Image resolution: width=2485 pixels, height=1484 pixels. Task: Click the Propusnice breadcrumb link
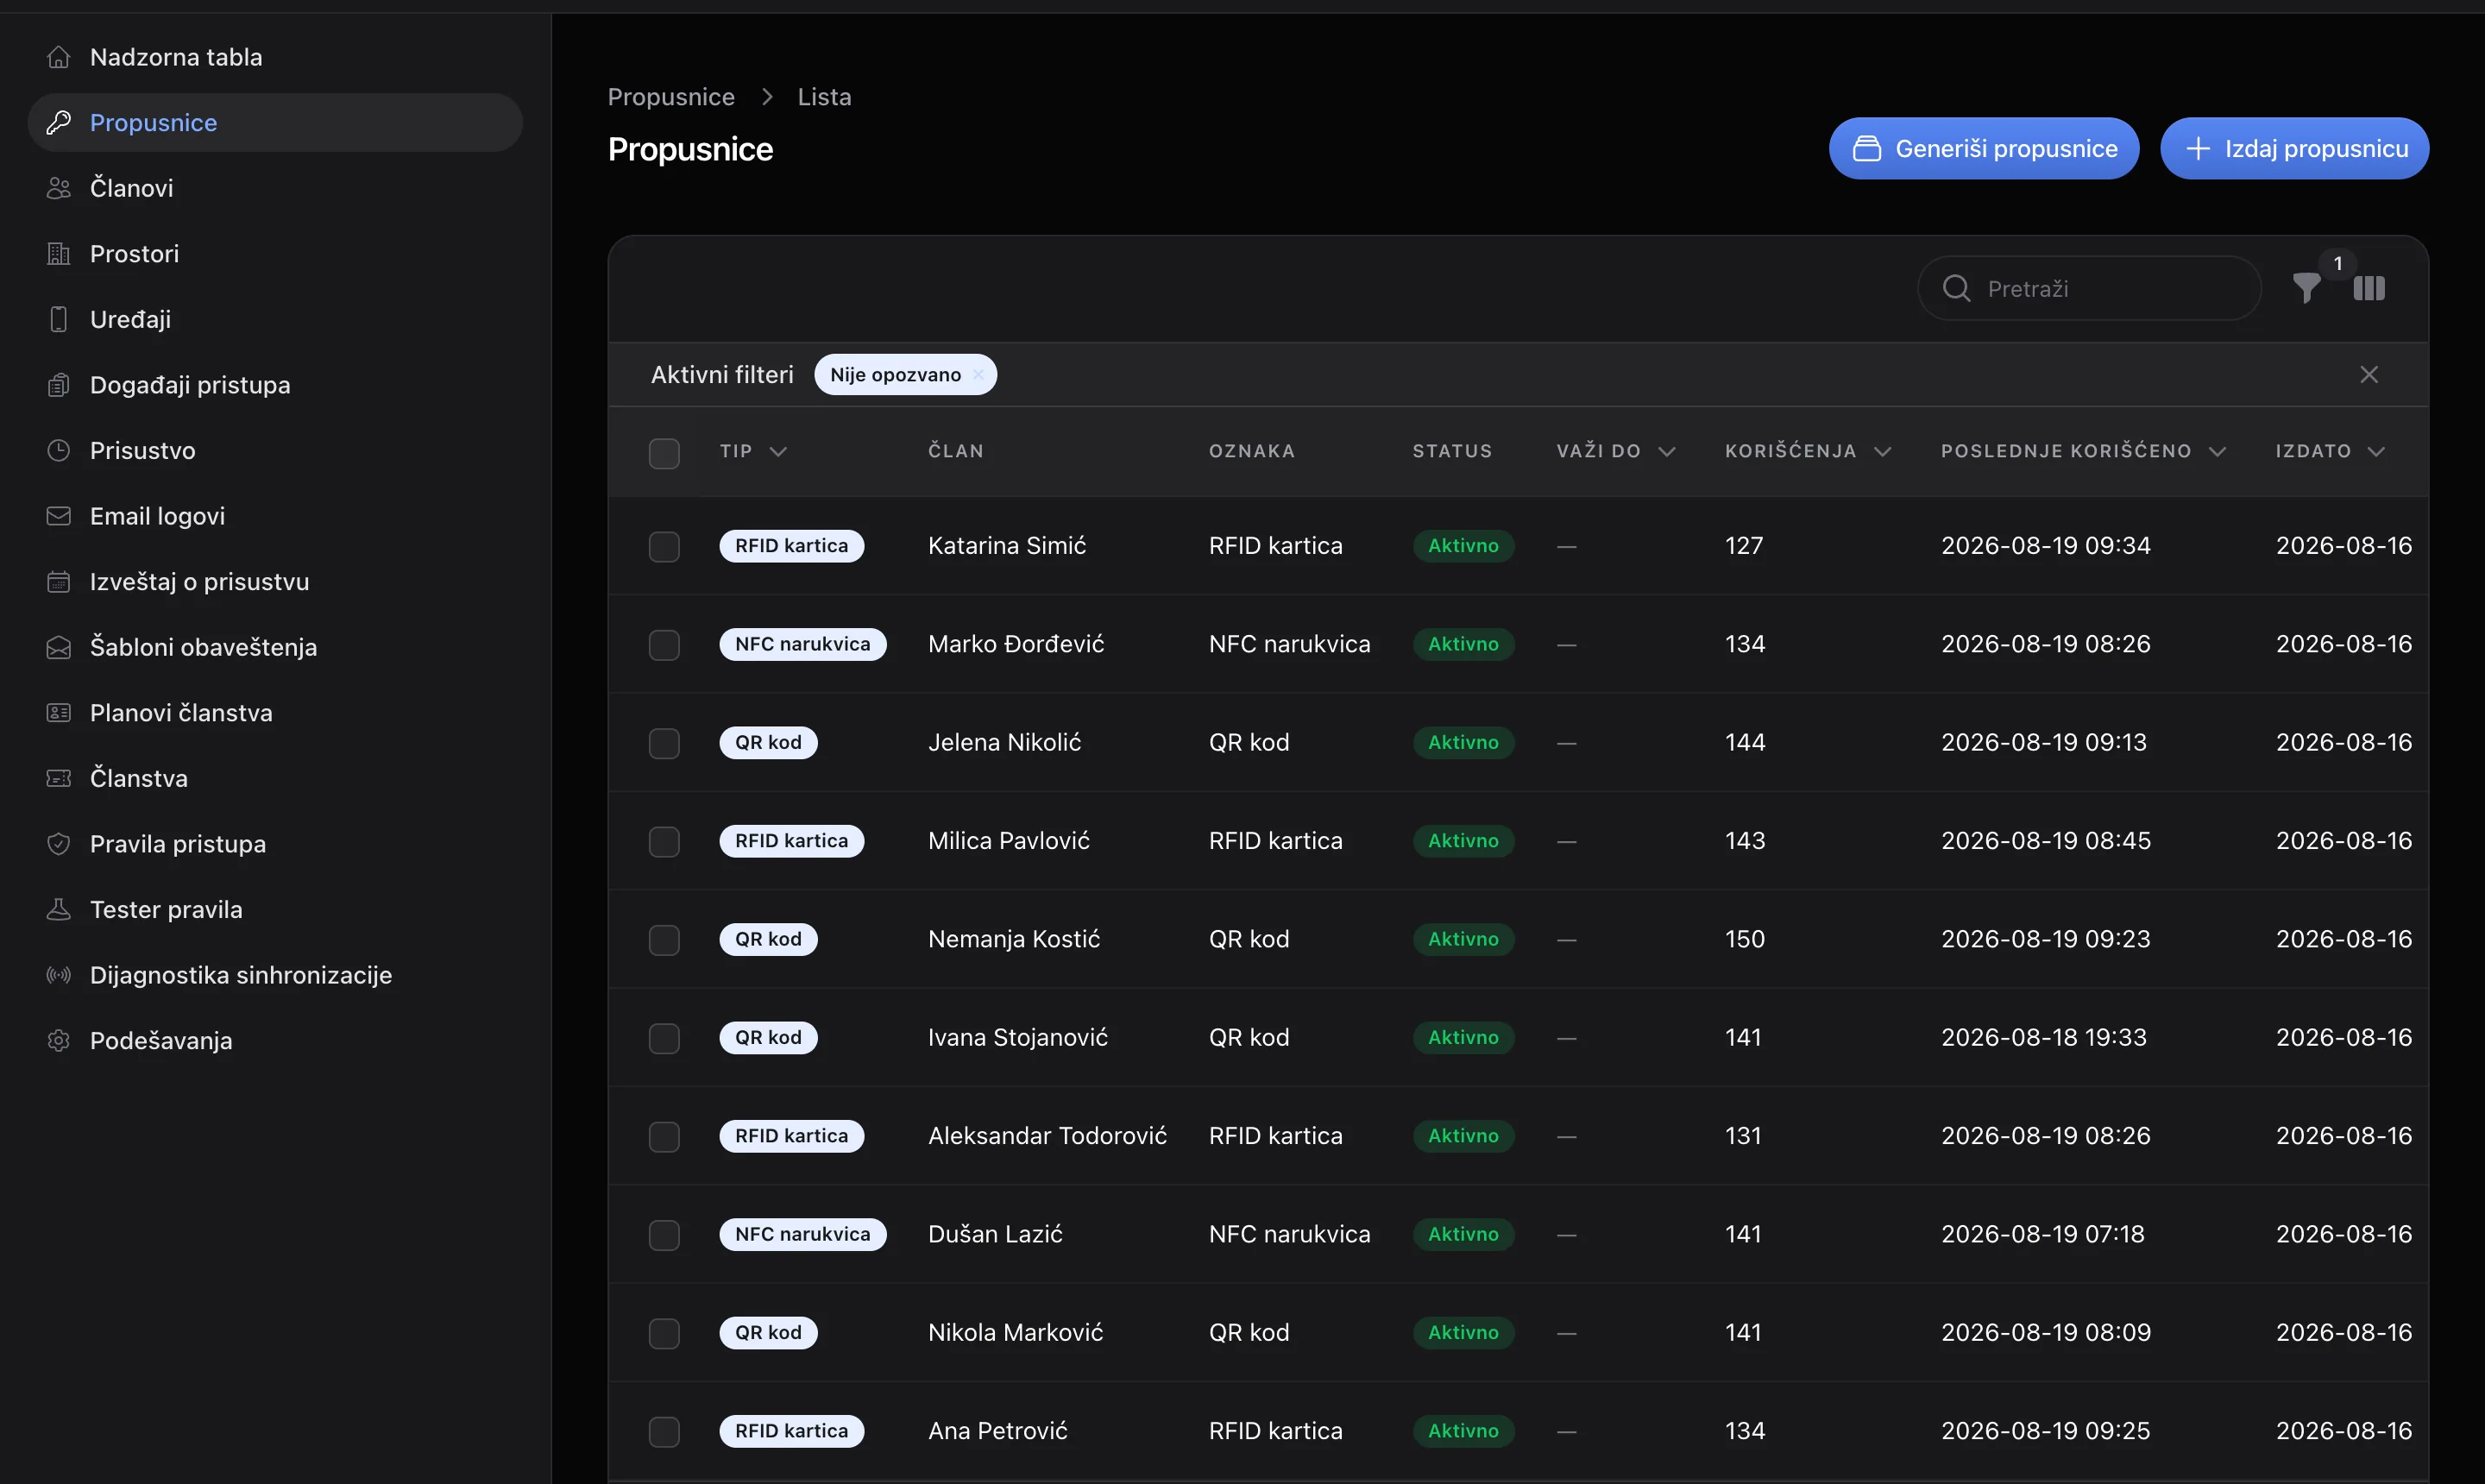[671, 97]
